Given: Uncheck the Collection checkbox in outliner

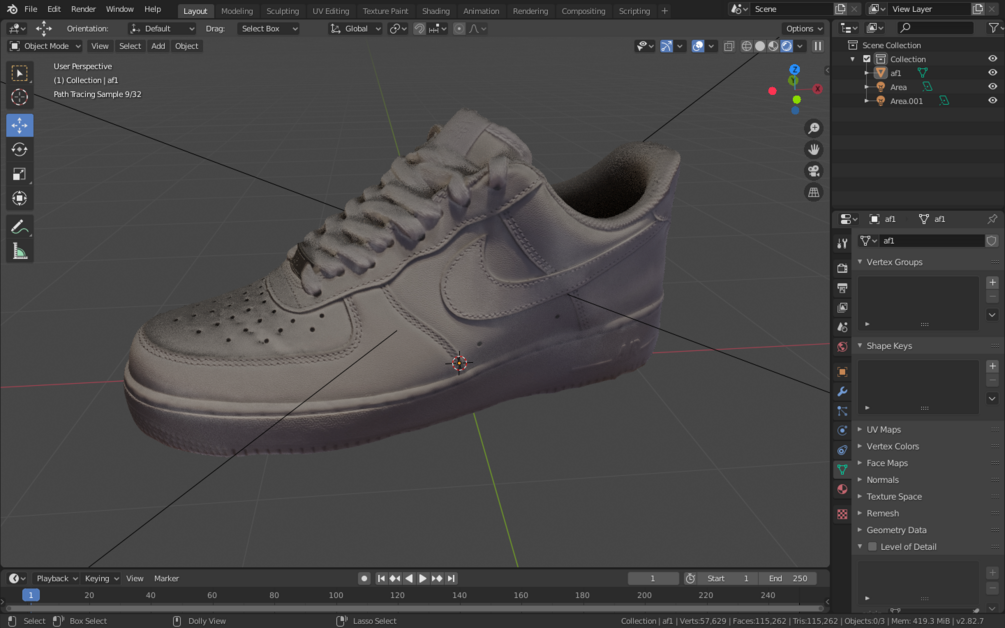Looking at the screenshot, I should coord(867,59).
